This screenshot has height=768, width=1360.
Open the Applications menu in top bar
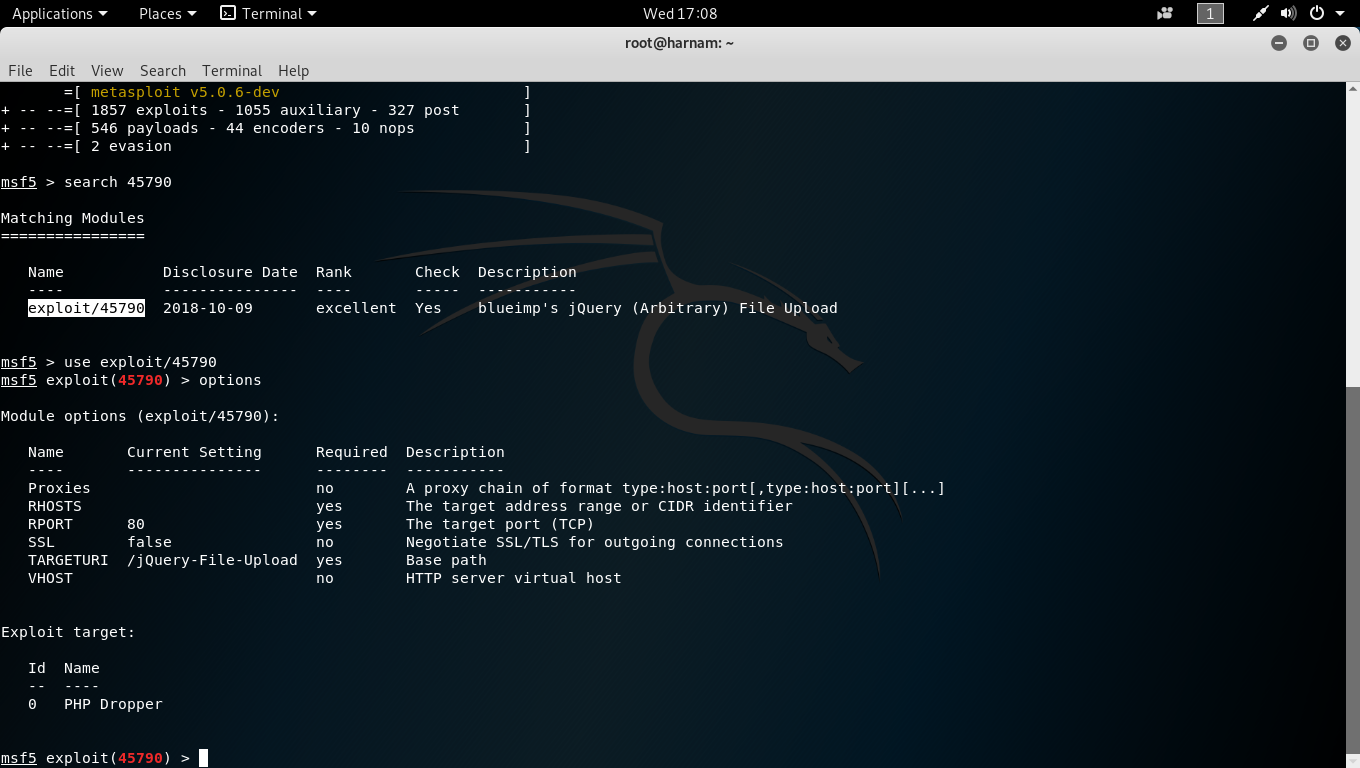pos(59,13)
